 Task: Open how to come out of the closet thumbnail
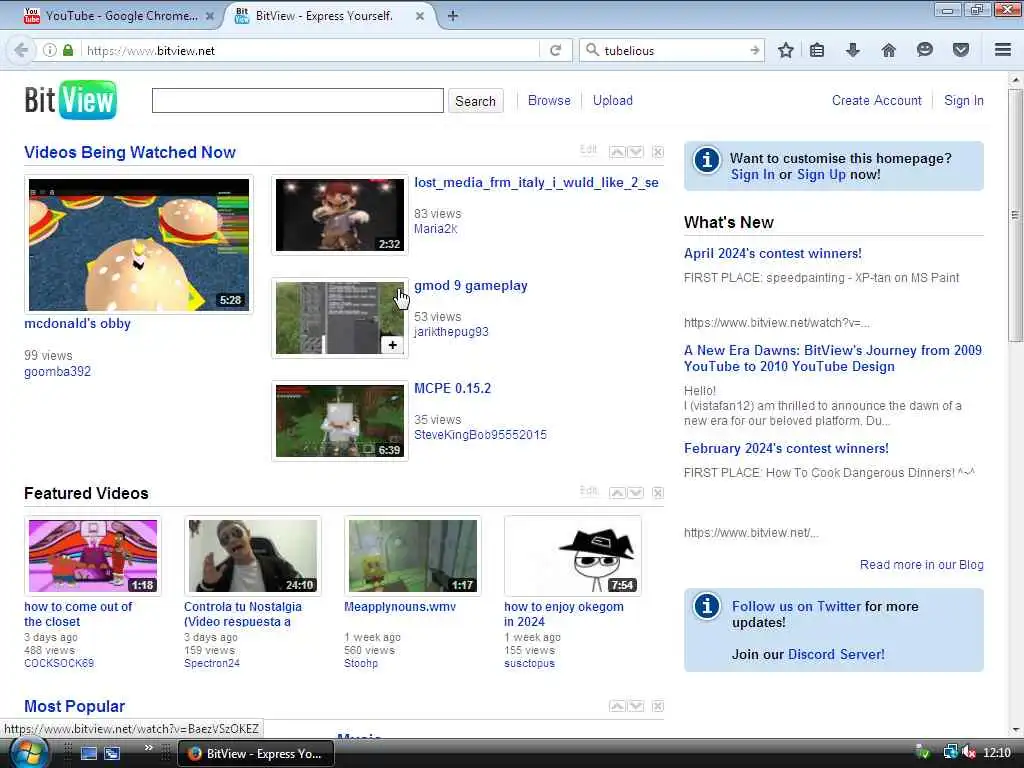[x=93, y=556]
